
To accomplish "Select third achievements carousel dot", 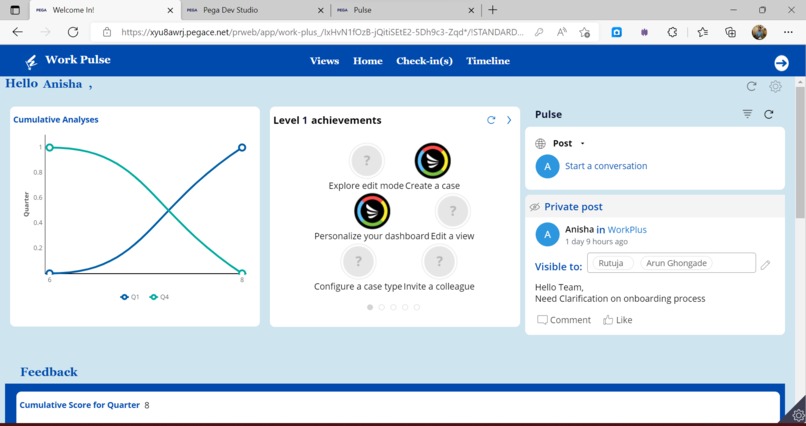I will coord(393,307).
